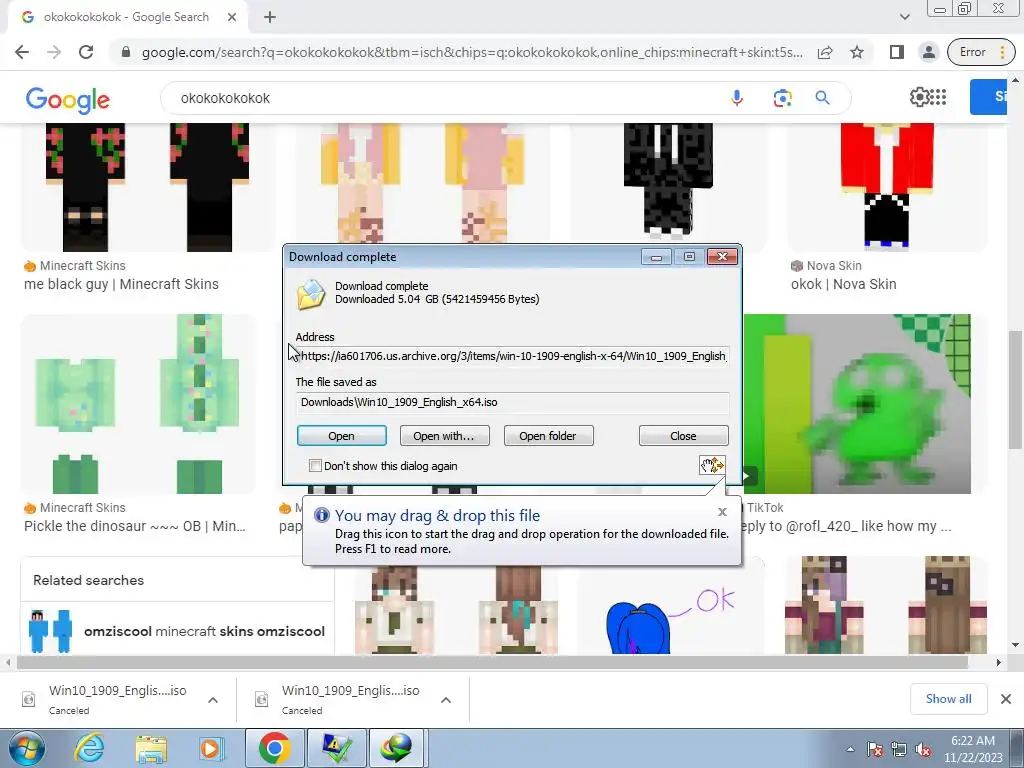Show hidden system tray icons
The image size is (1024, 768).
(x=850, y=749)
